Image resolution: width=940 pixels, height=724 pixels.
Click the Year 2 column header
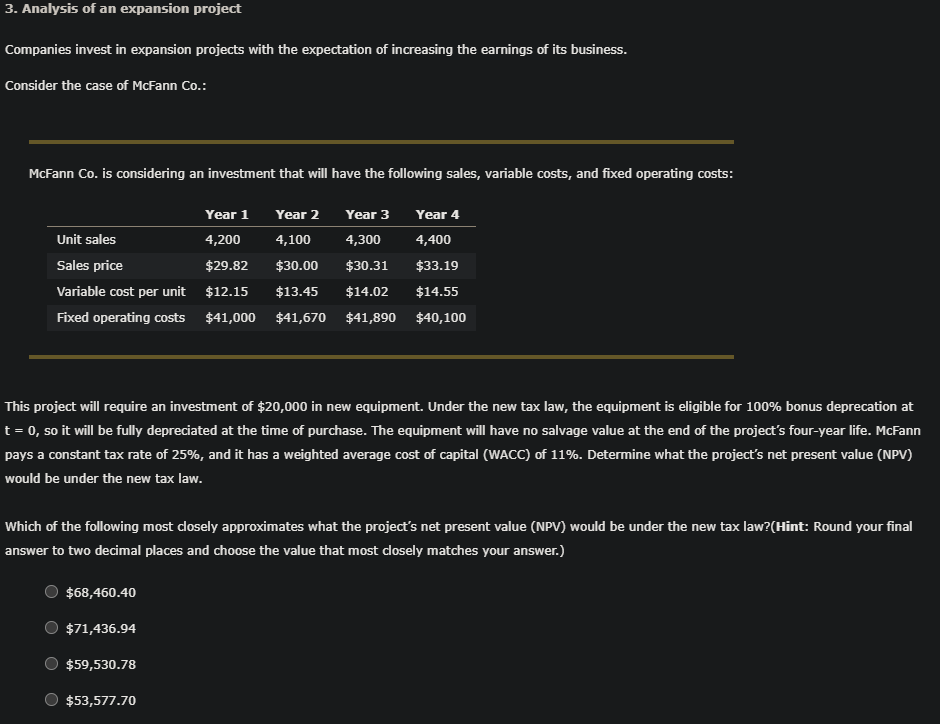point(297,214)
